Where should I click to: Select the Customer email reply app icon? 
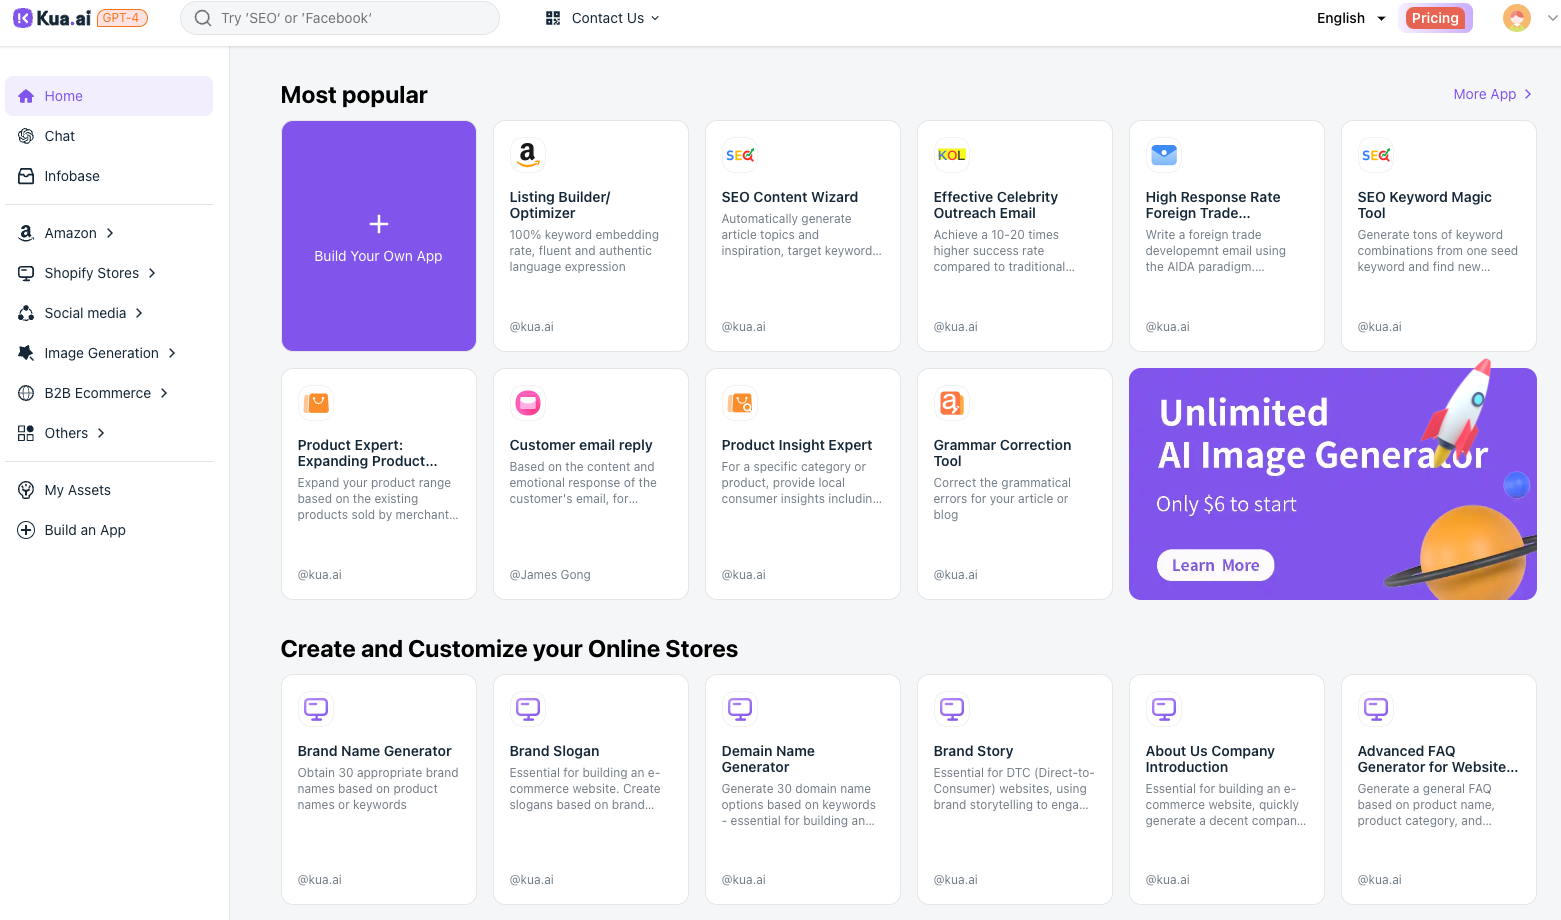[x=528, y=403]
